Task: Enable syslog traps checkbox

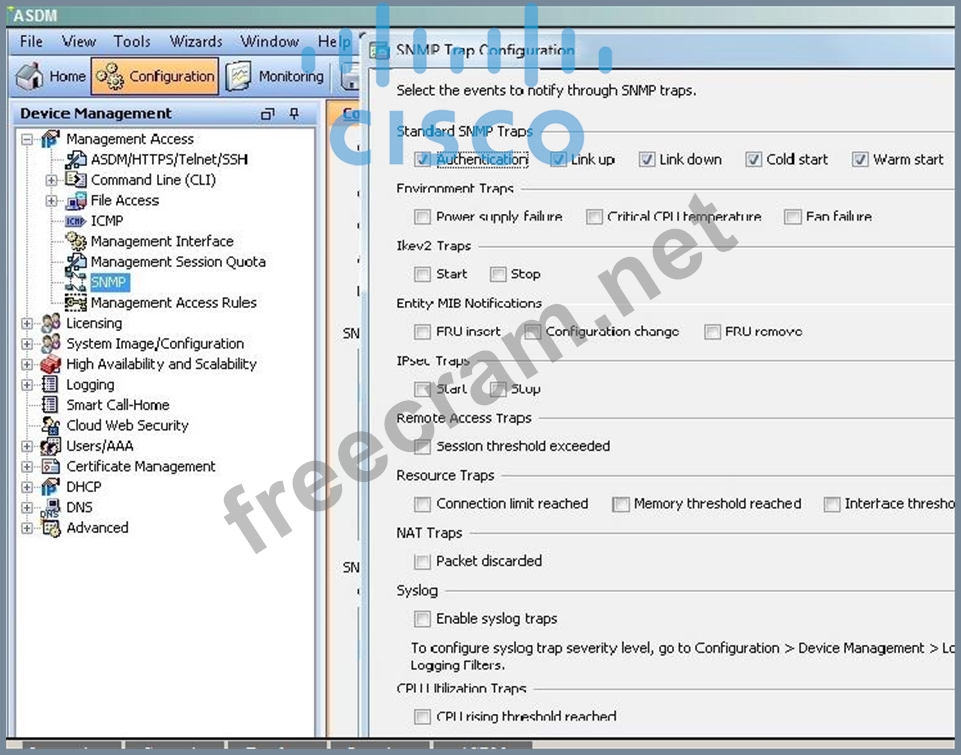Action: point(423,619)
